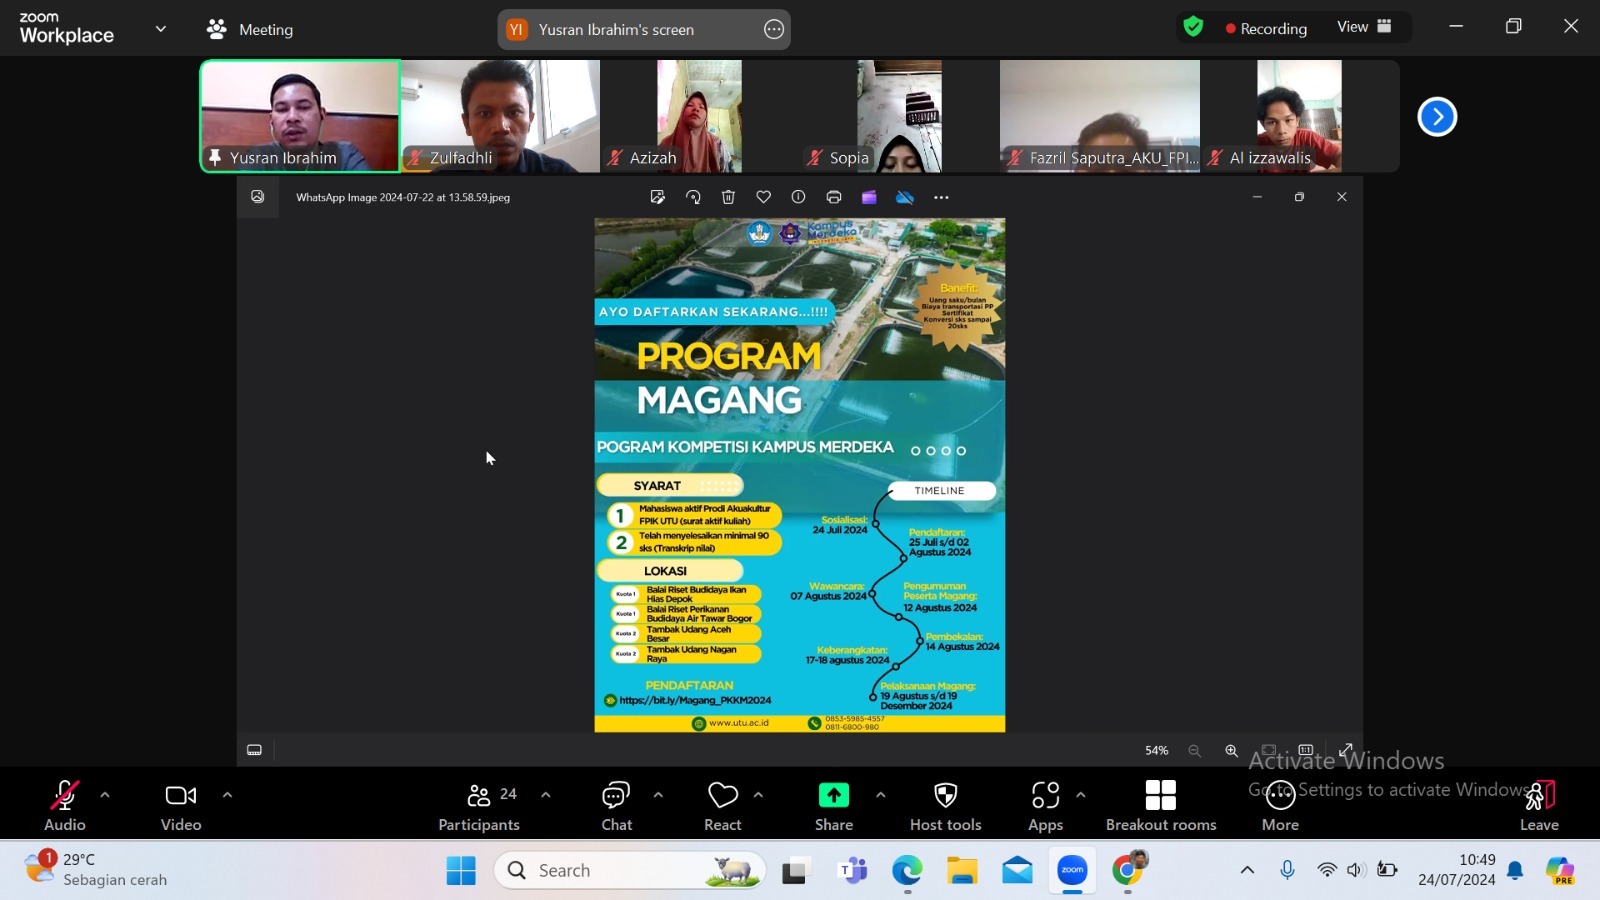Open Zoom Apps panel
Screen dimensions: 1600x900
[x=1045, y=805]
